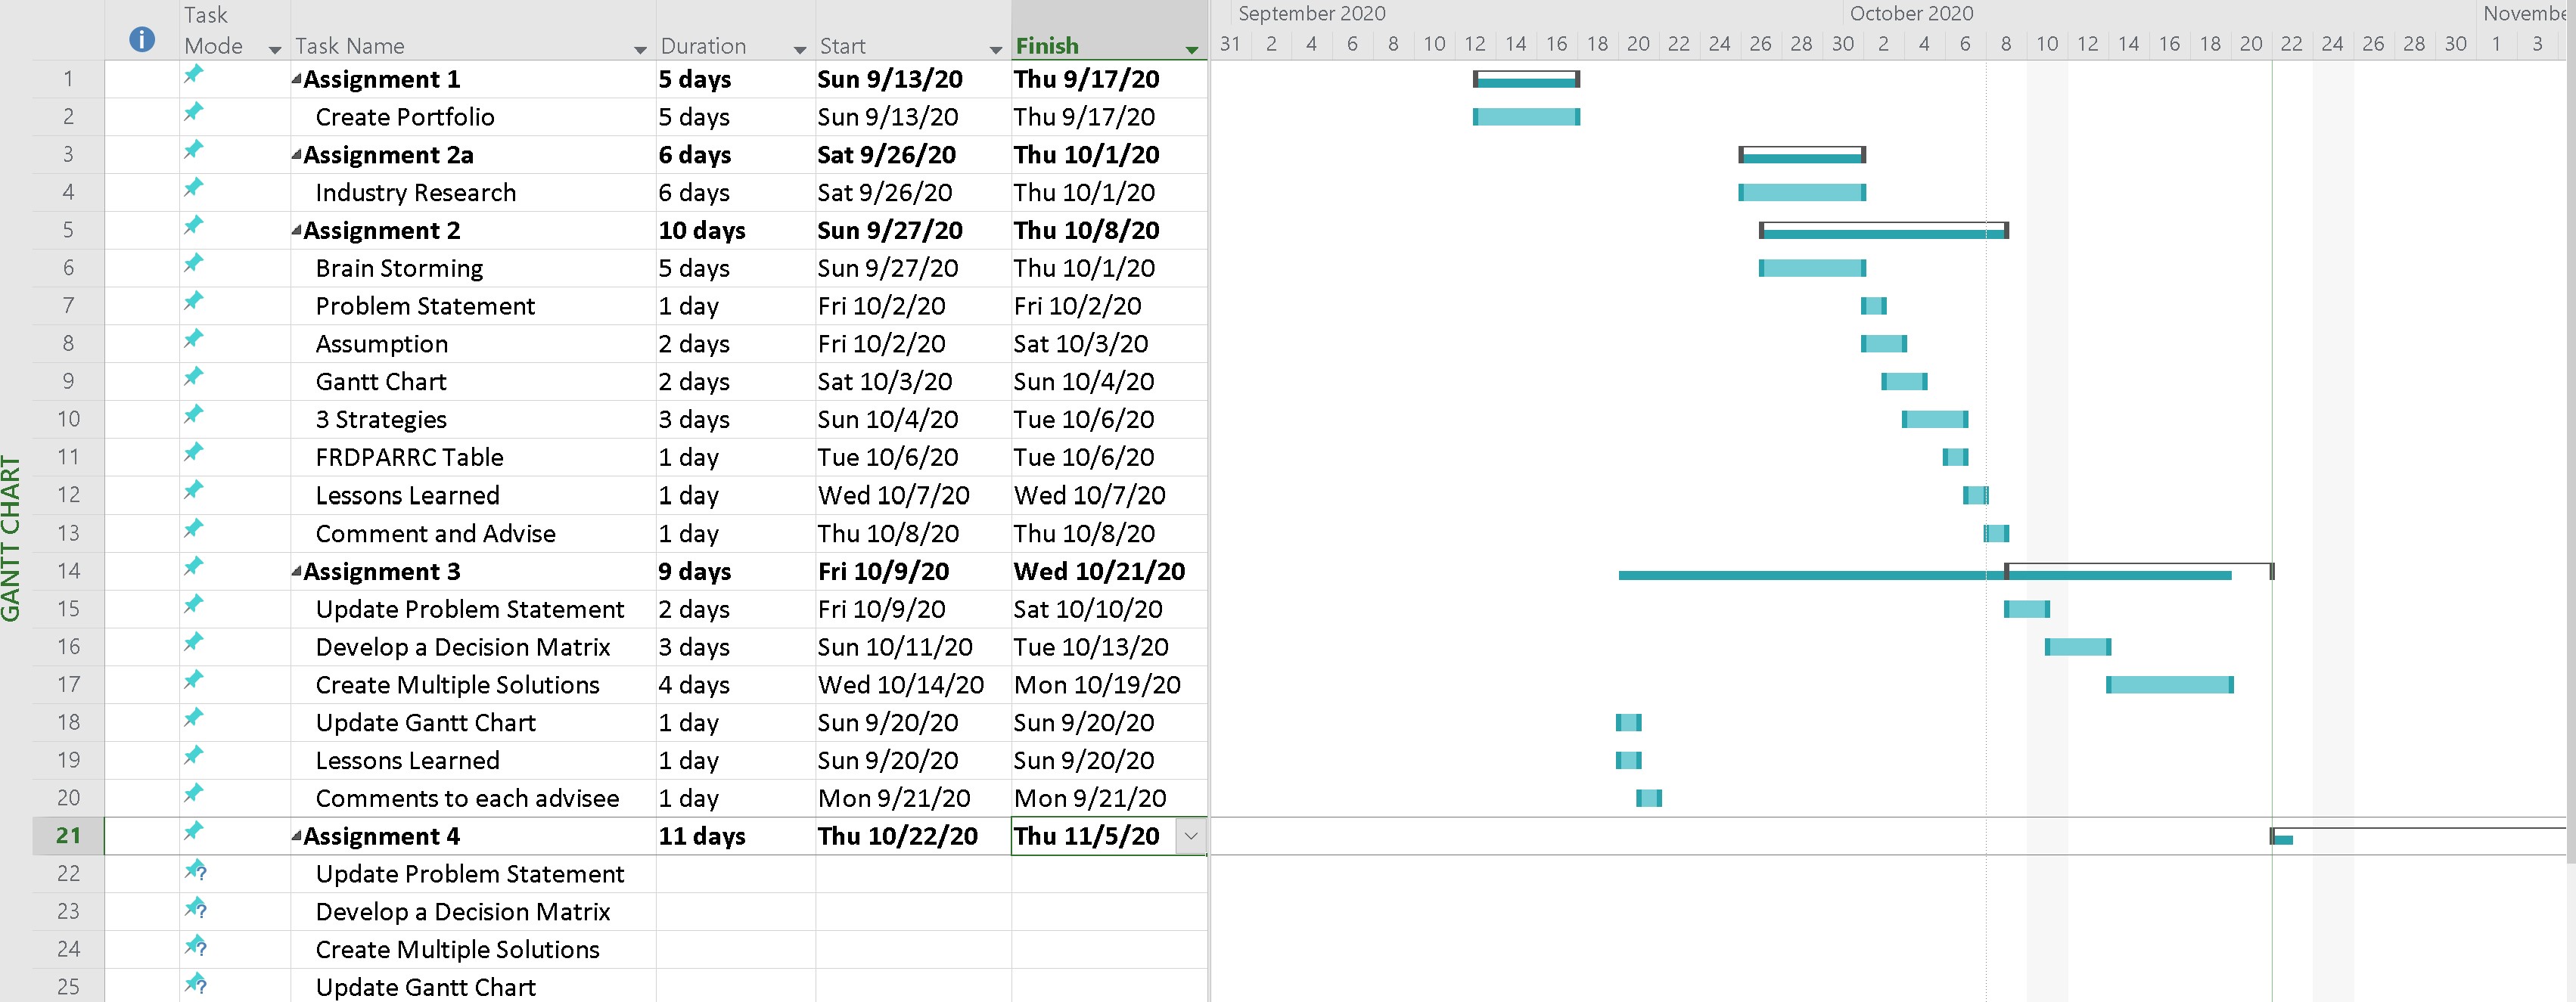Click the empty Duration cell for row 22
2576x1002 pixels.
click(x=735, y=874)
